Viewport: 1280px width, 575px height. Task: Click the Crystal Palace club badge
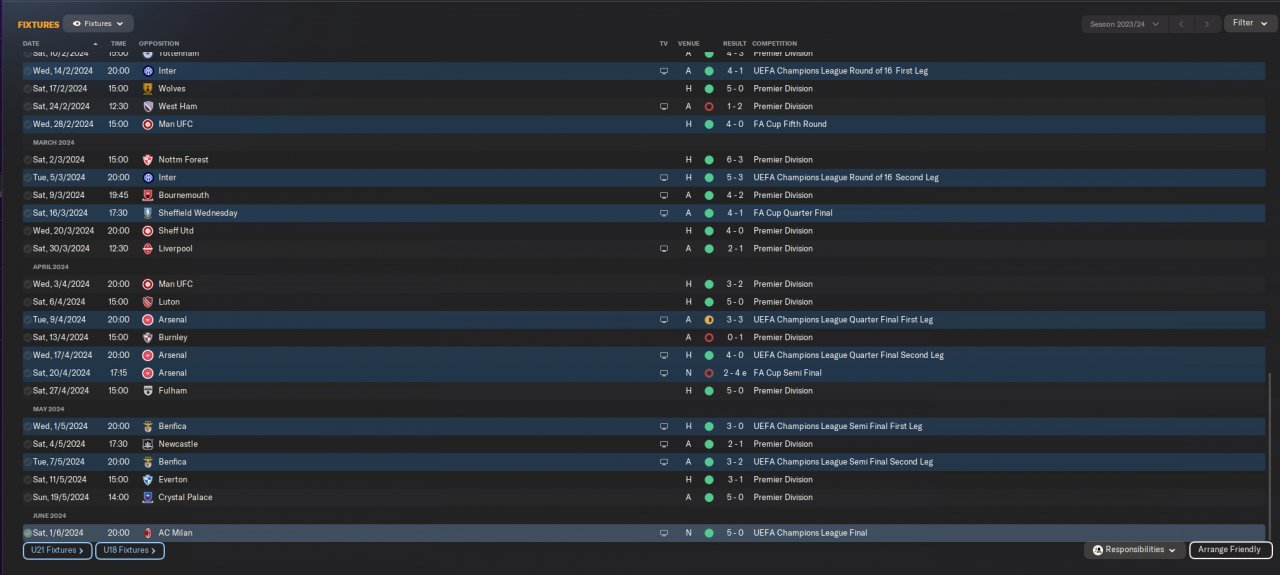coord(148,498)
